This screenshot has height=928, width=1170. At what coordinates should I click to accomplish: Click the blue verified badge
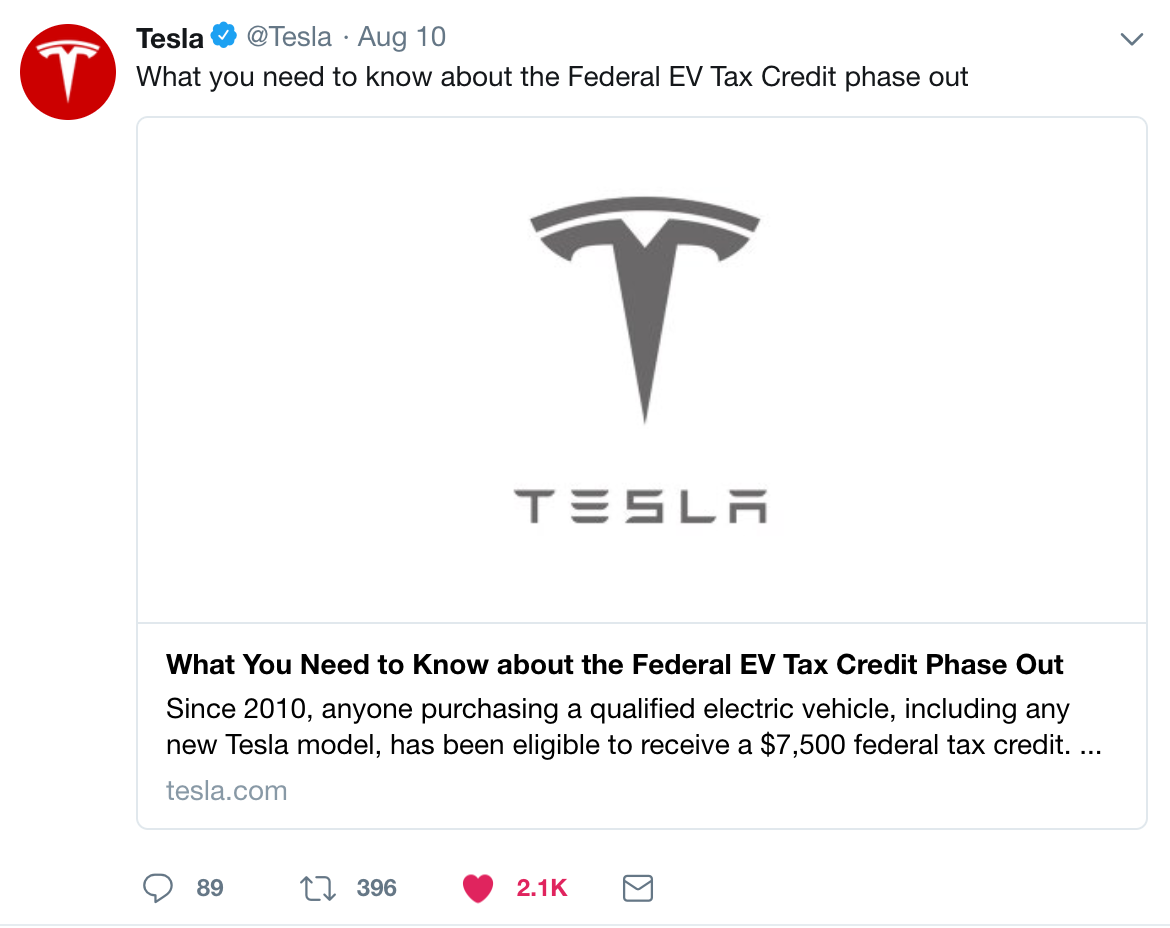click(223, 35)
